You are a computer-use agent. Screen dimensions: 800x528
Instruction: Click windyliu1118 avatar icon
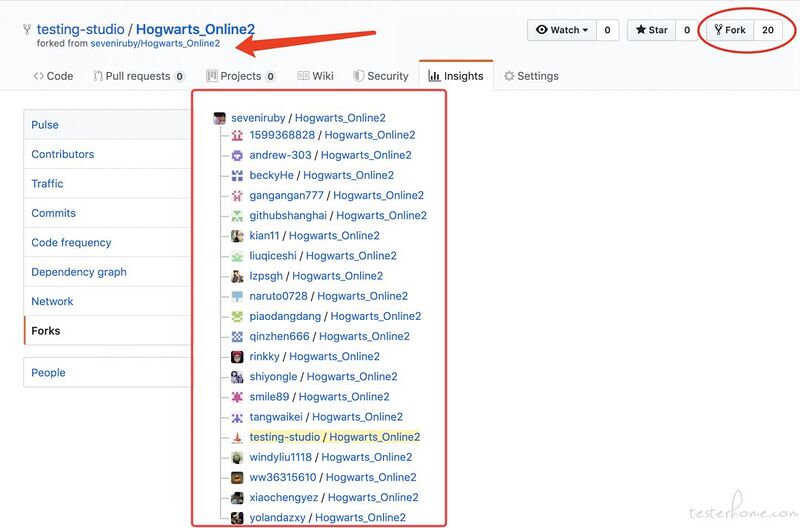coord(237,458)
